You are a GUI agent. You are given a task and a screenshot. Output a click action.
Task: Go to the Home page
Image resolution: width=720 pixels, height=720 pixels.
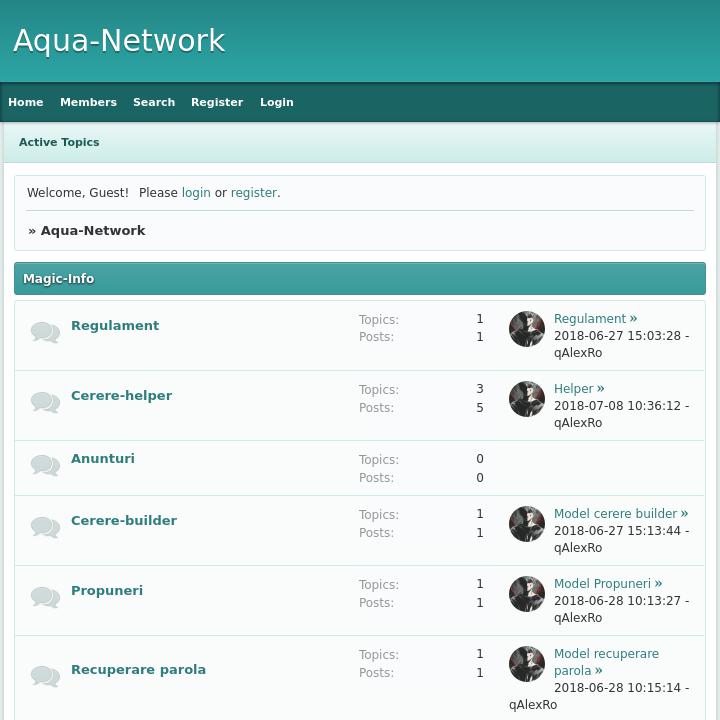pos(26,102)
